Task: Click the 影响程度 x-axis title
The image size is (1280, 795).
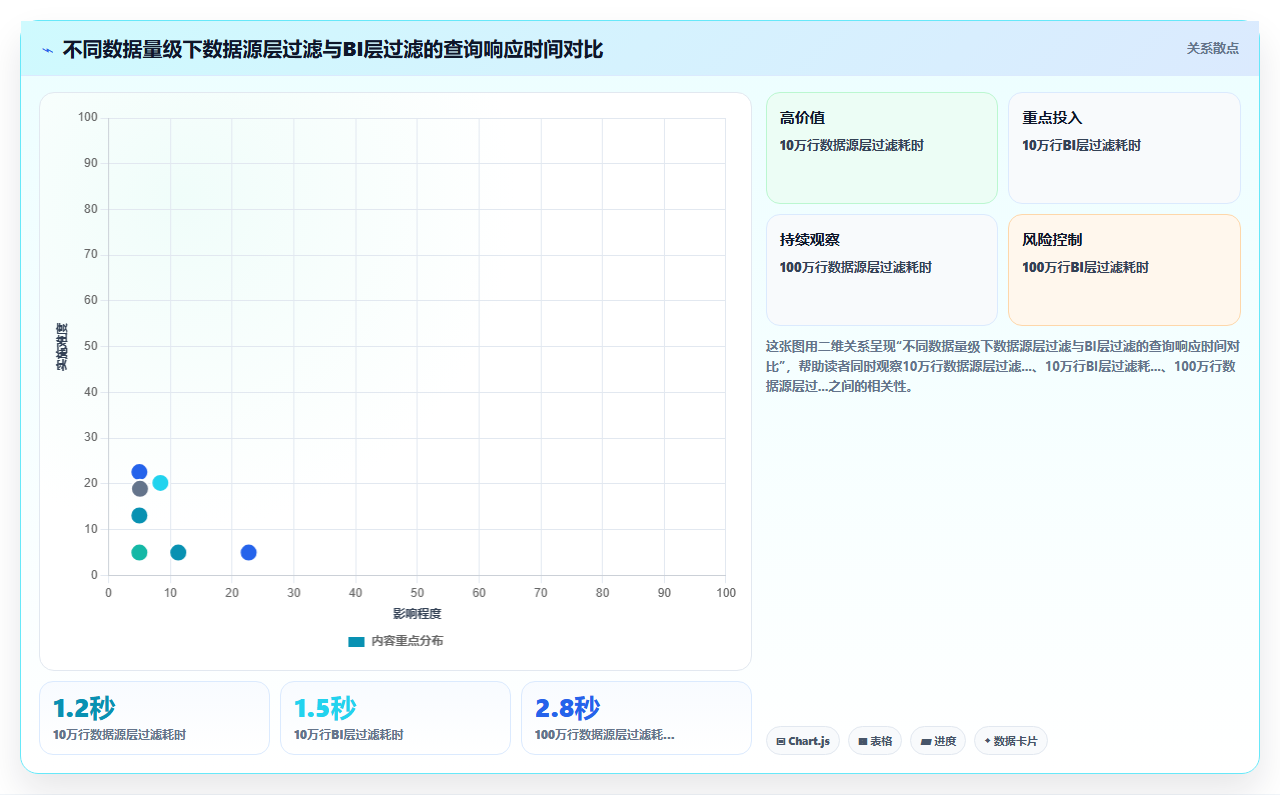Action: (417, 613)
